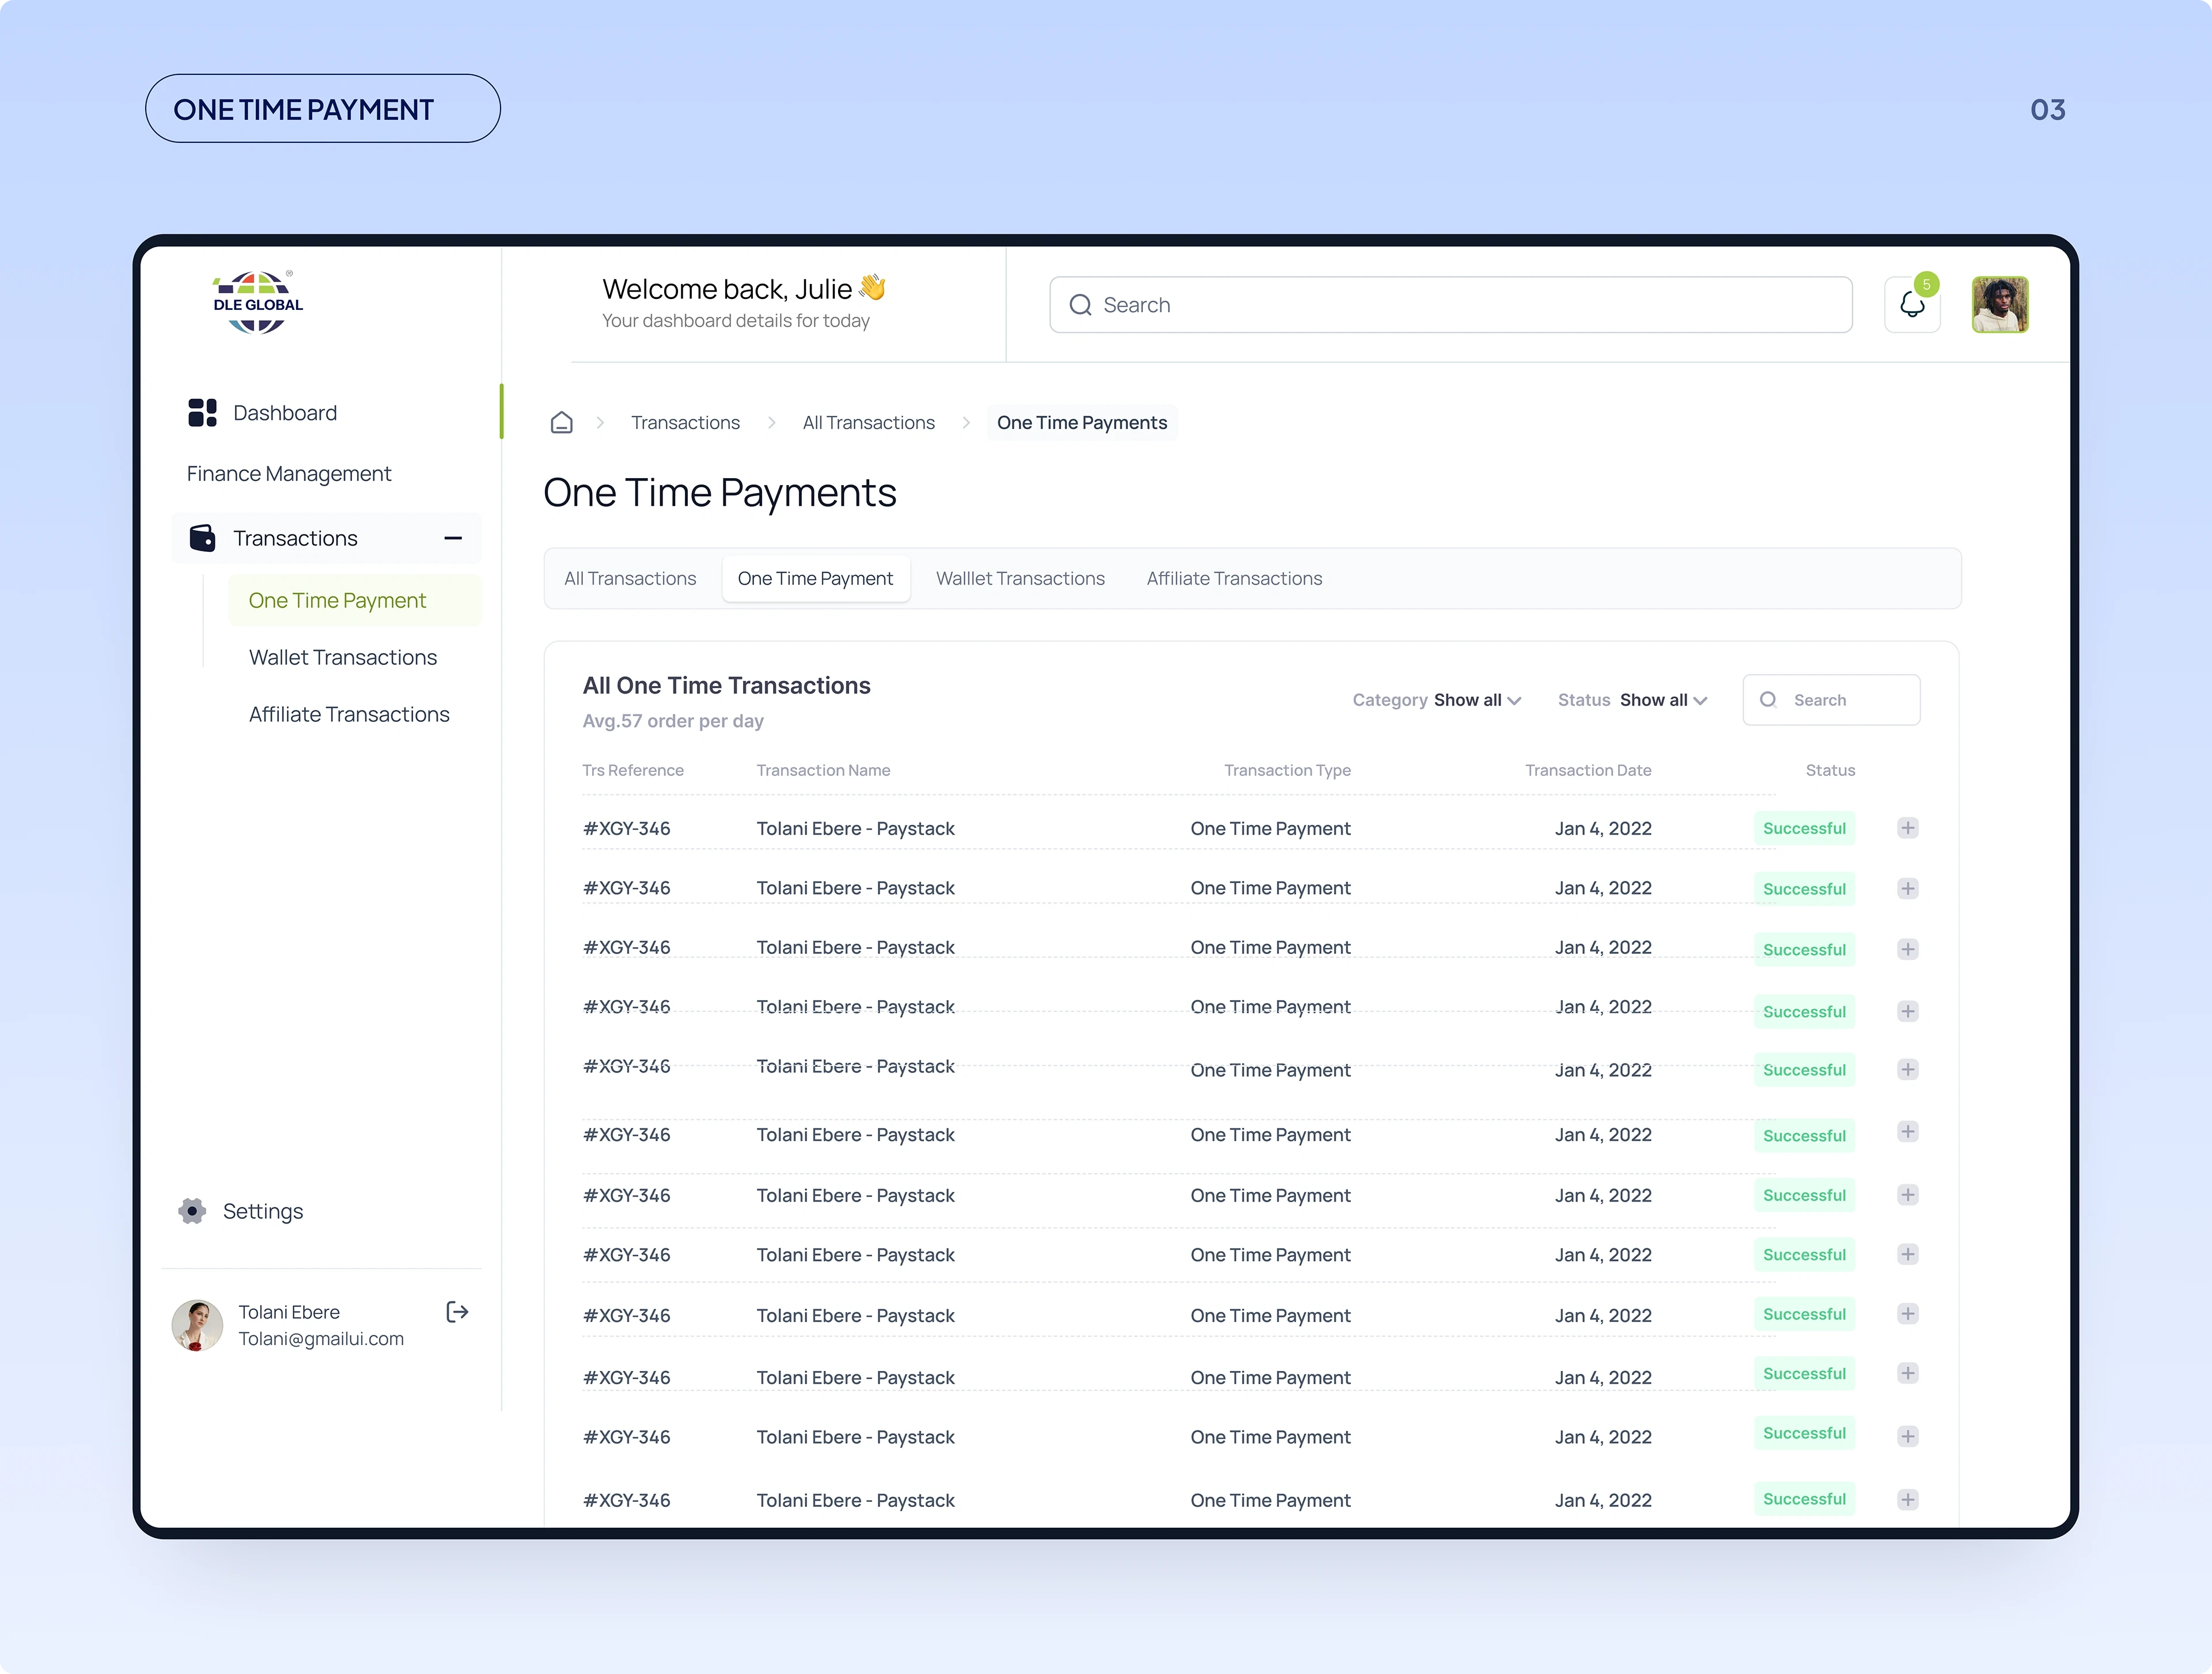2212x1674 pixels.
Task: Click the notification bell icon
Action: [x=1911, y=305]
